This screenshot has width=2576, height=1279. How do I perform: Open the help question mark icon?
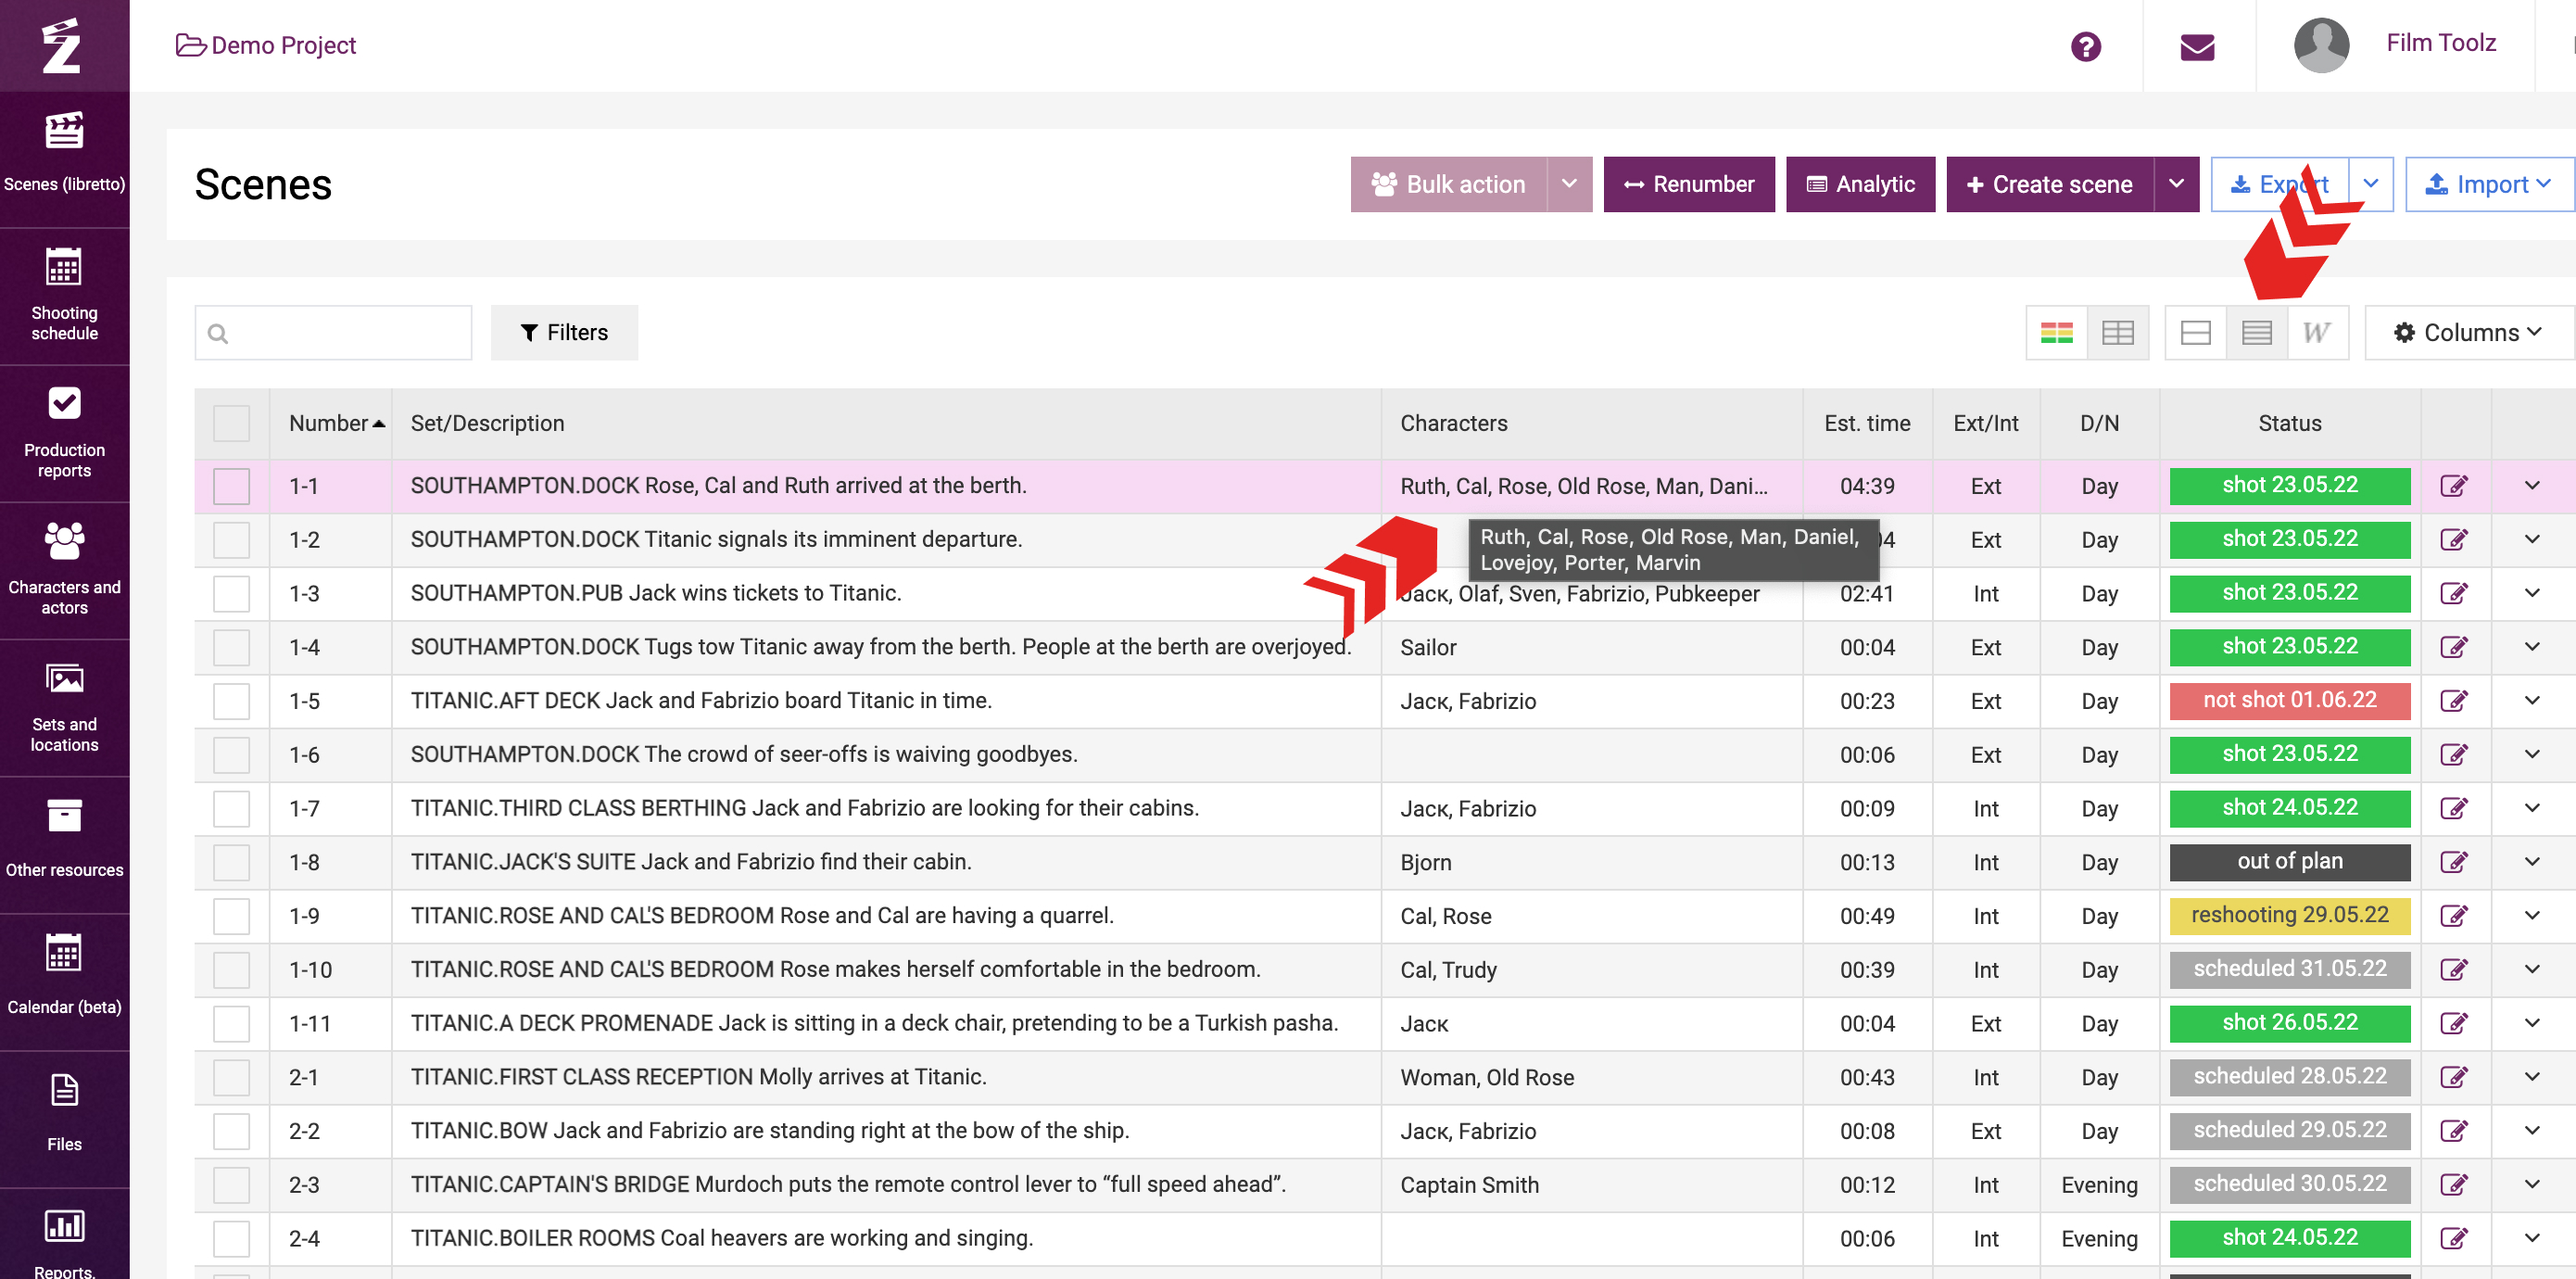click(2085, 46)
